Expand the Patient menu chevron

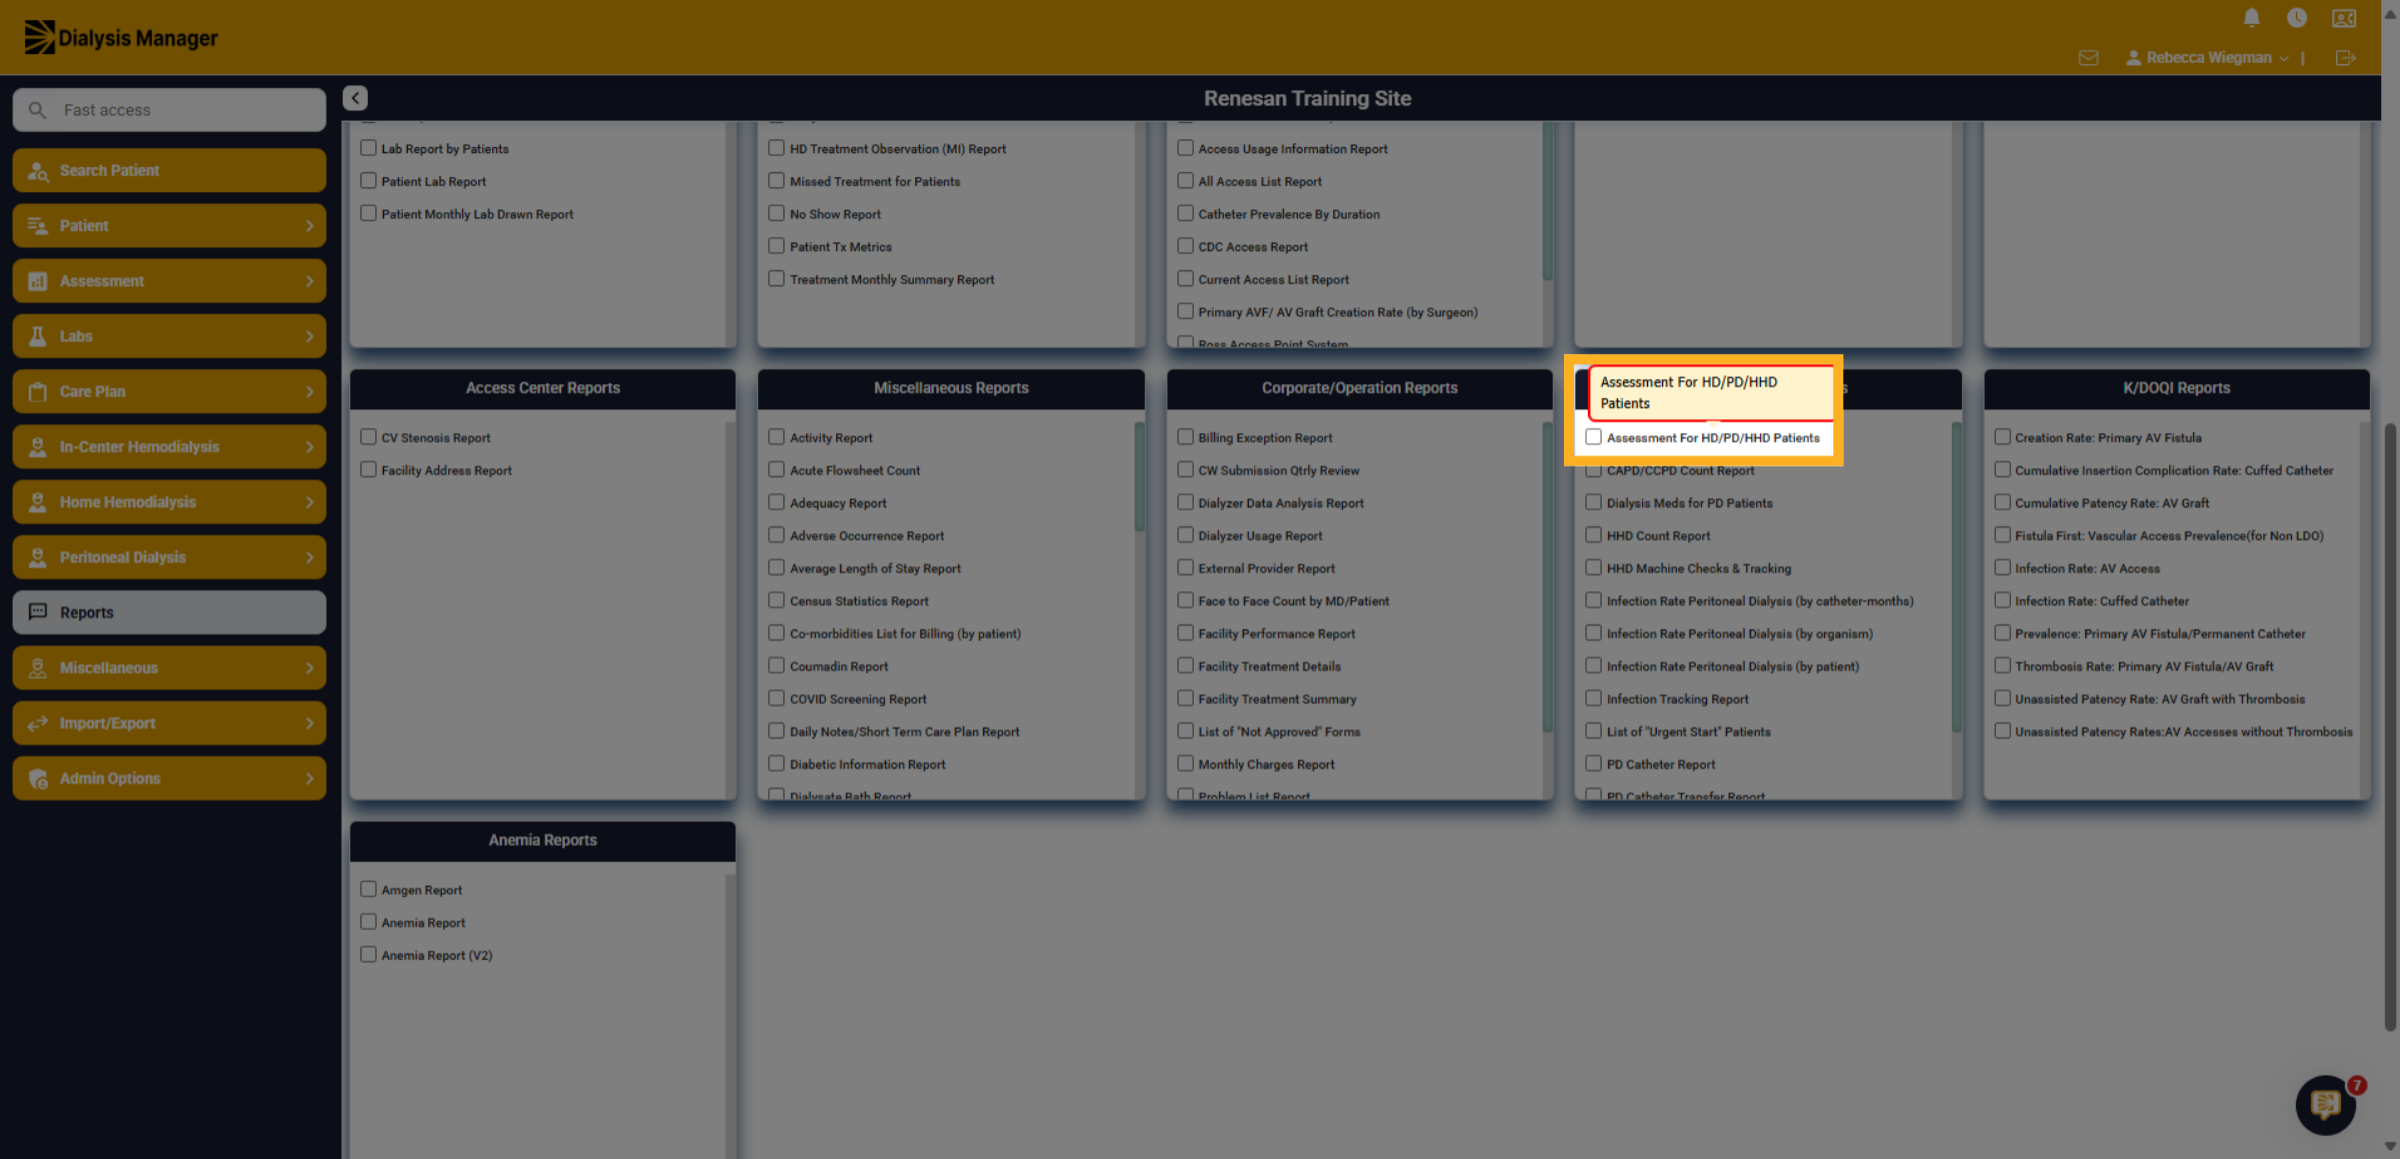tap(310, 226)
